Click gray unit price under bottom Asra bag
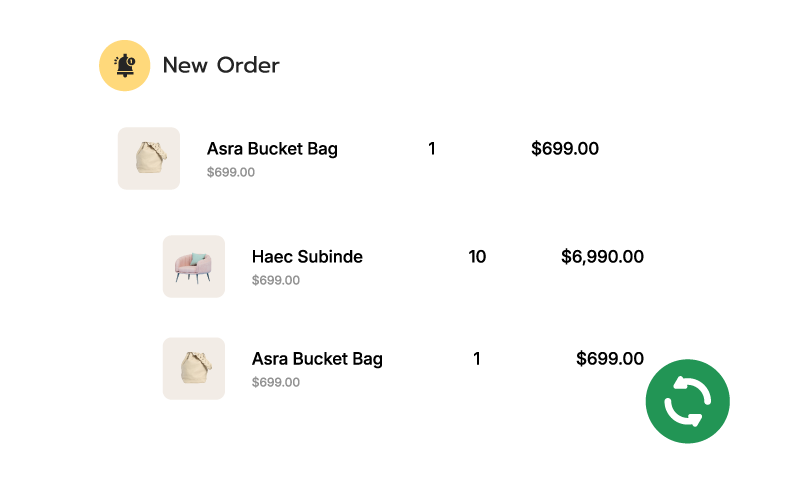 point(276,382)
